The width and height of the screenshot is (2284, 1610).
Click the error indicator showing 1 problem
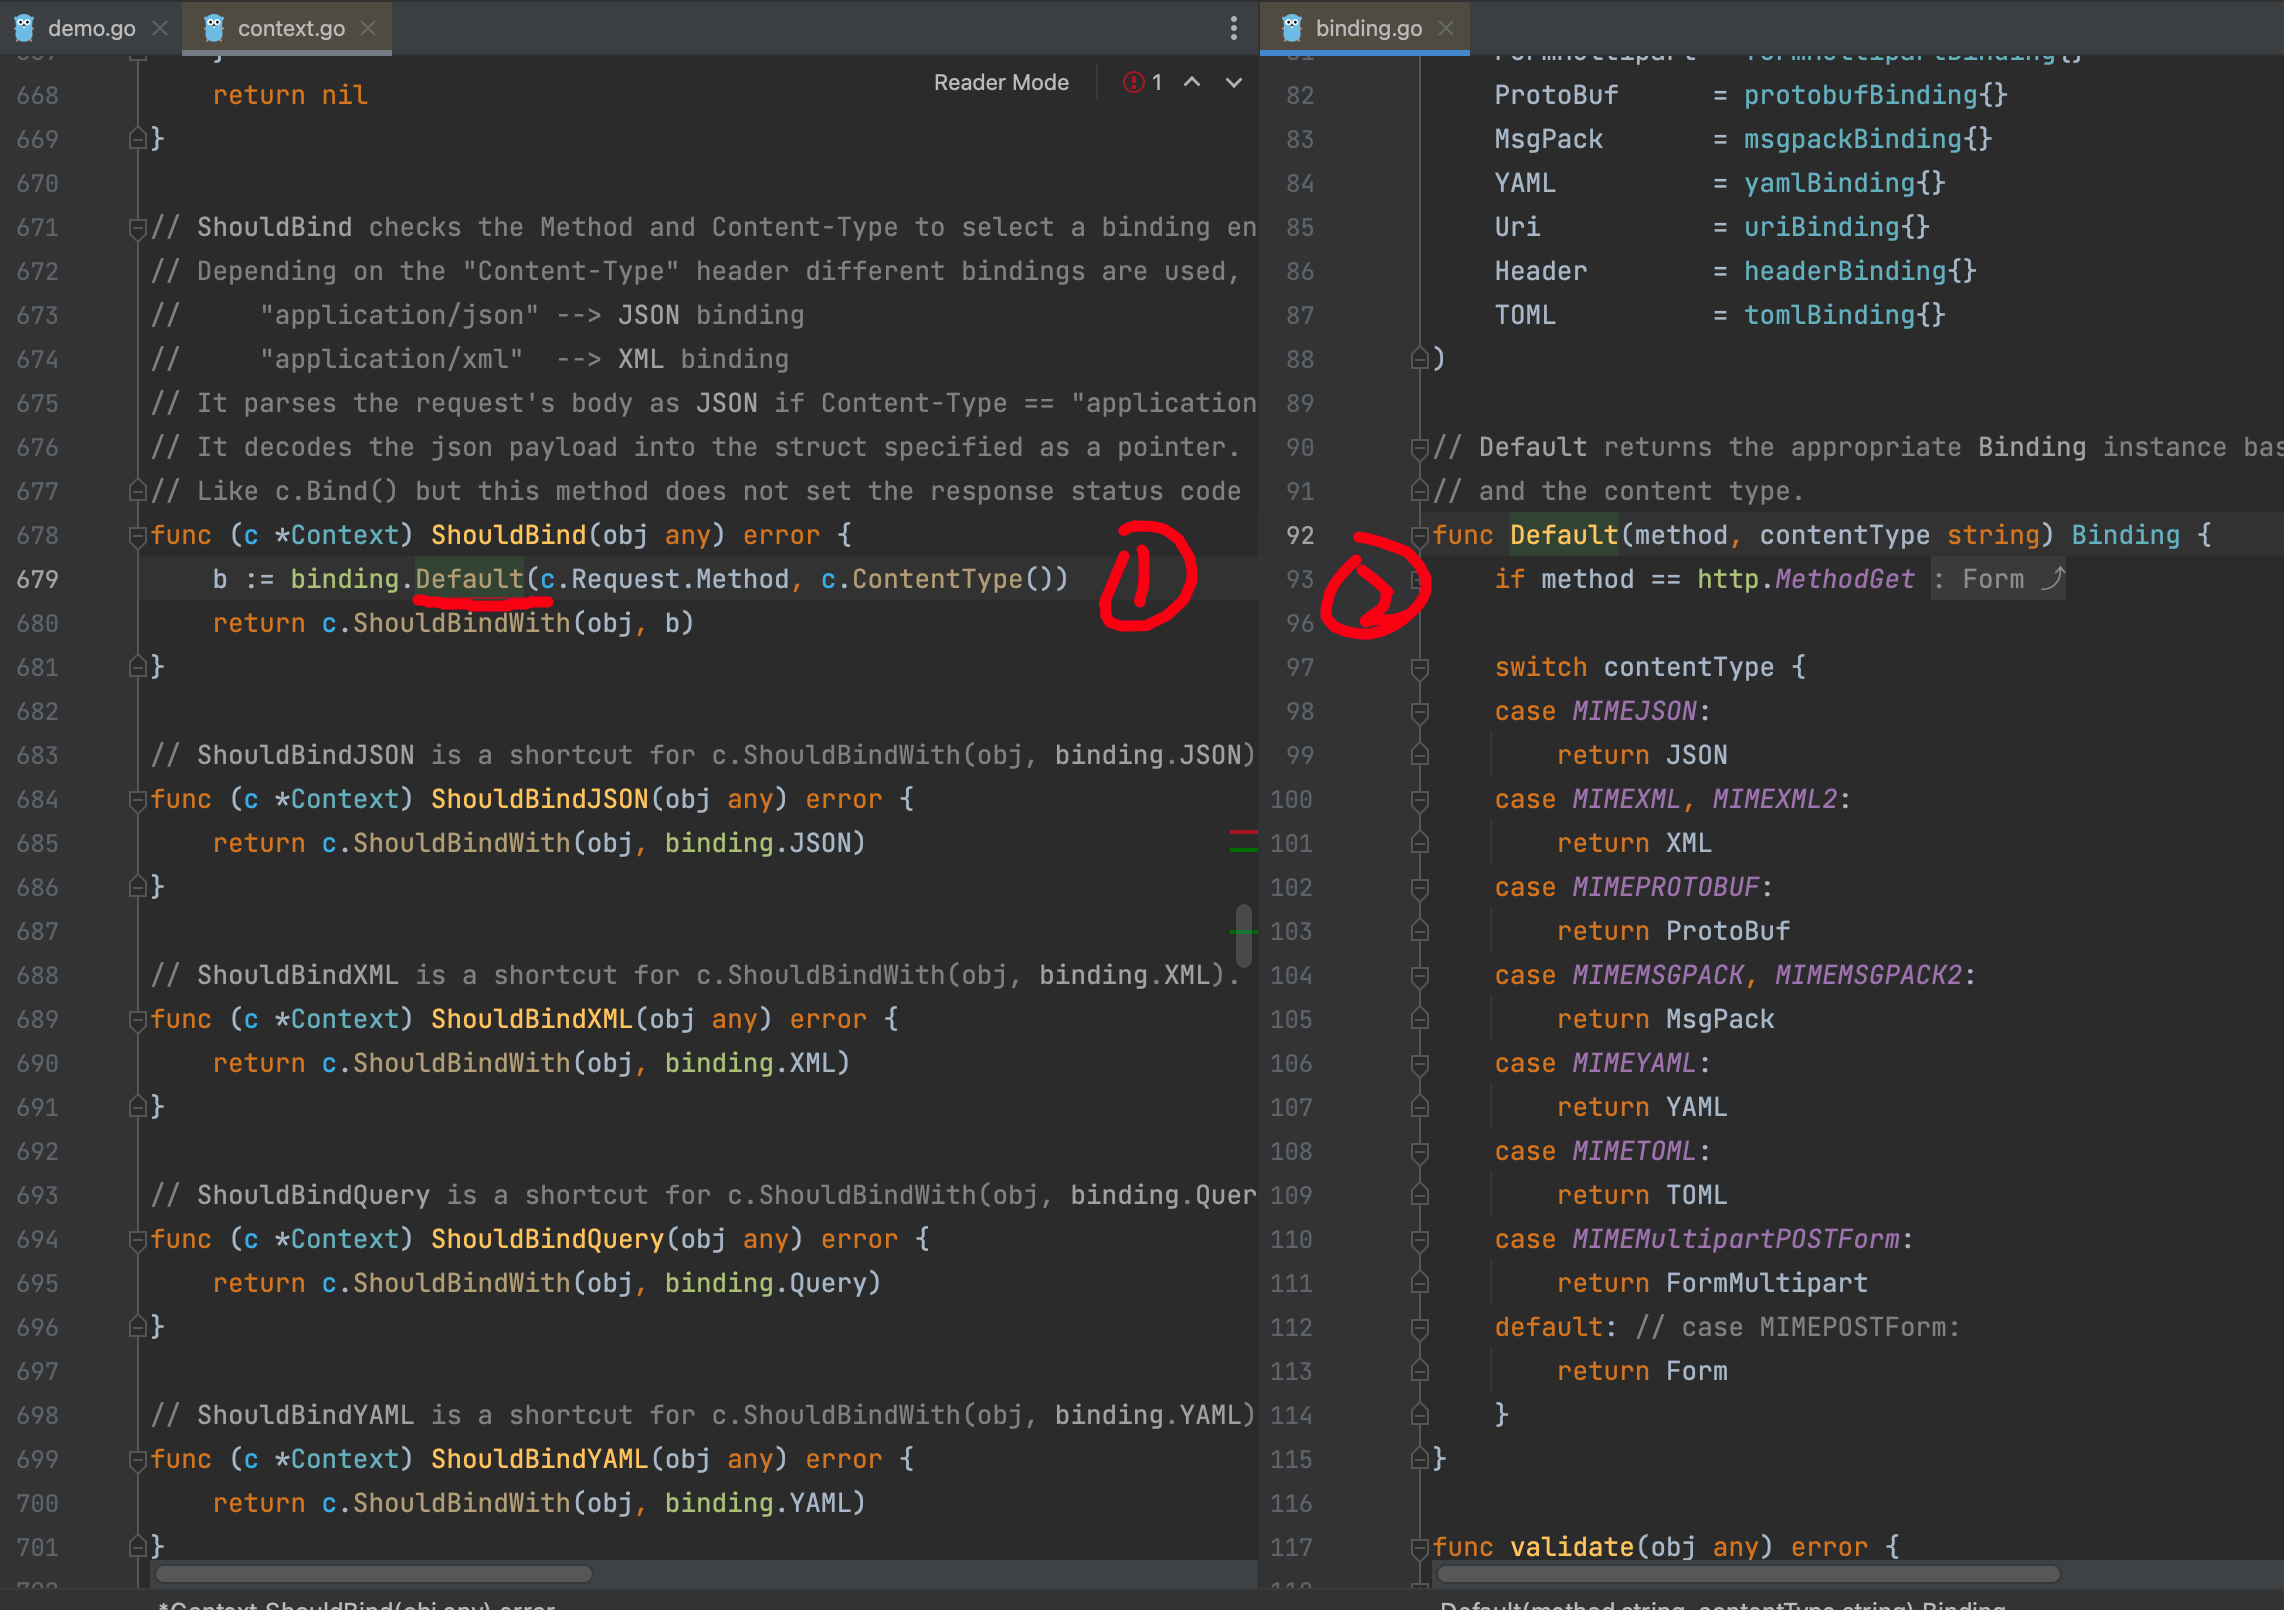[x=1143, y=83]
